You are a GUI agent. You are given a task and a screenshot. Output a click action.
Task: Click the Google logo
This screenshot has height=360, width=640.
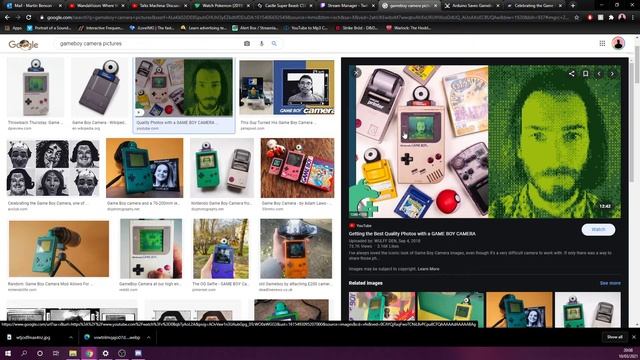tap(23, 44)
